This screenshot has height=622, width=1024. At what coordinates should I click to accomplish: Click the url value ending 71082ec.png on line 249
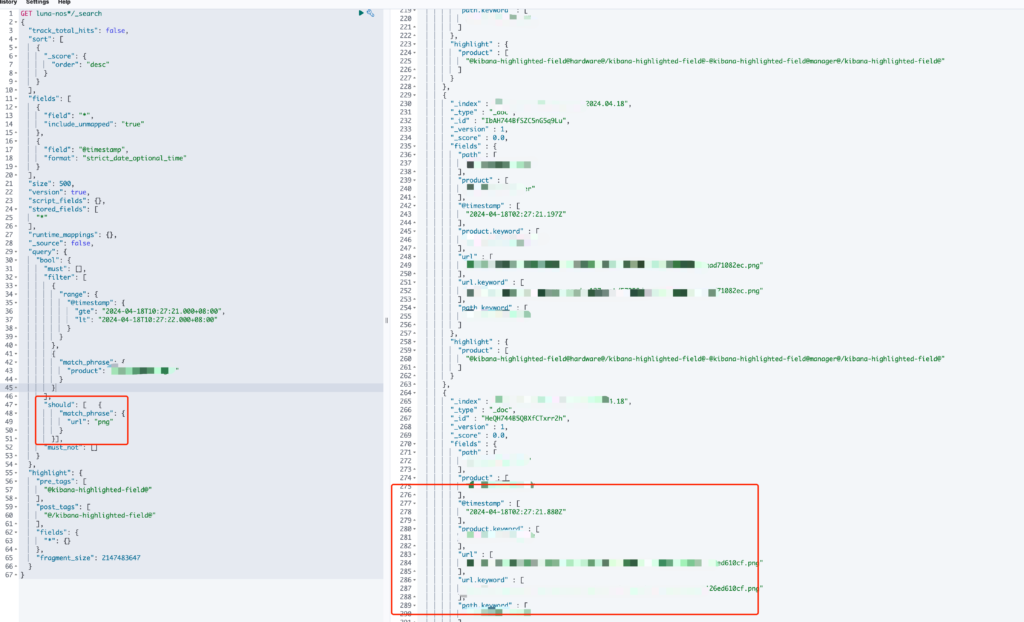(615, 265)
